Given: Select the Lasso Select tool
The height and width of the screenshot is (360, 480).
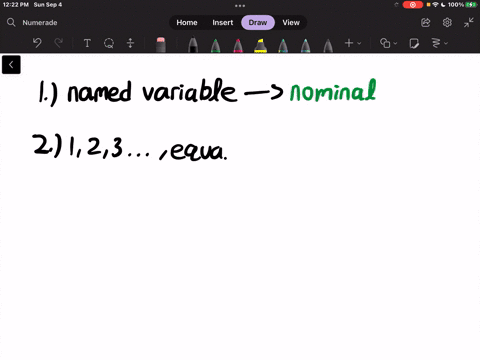Looking at the screenshot, I should [x=109, y=43].
